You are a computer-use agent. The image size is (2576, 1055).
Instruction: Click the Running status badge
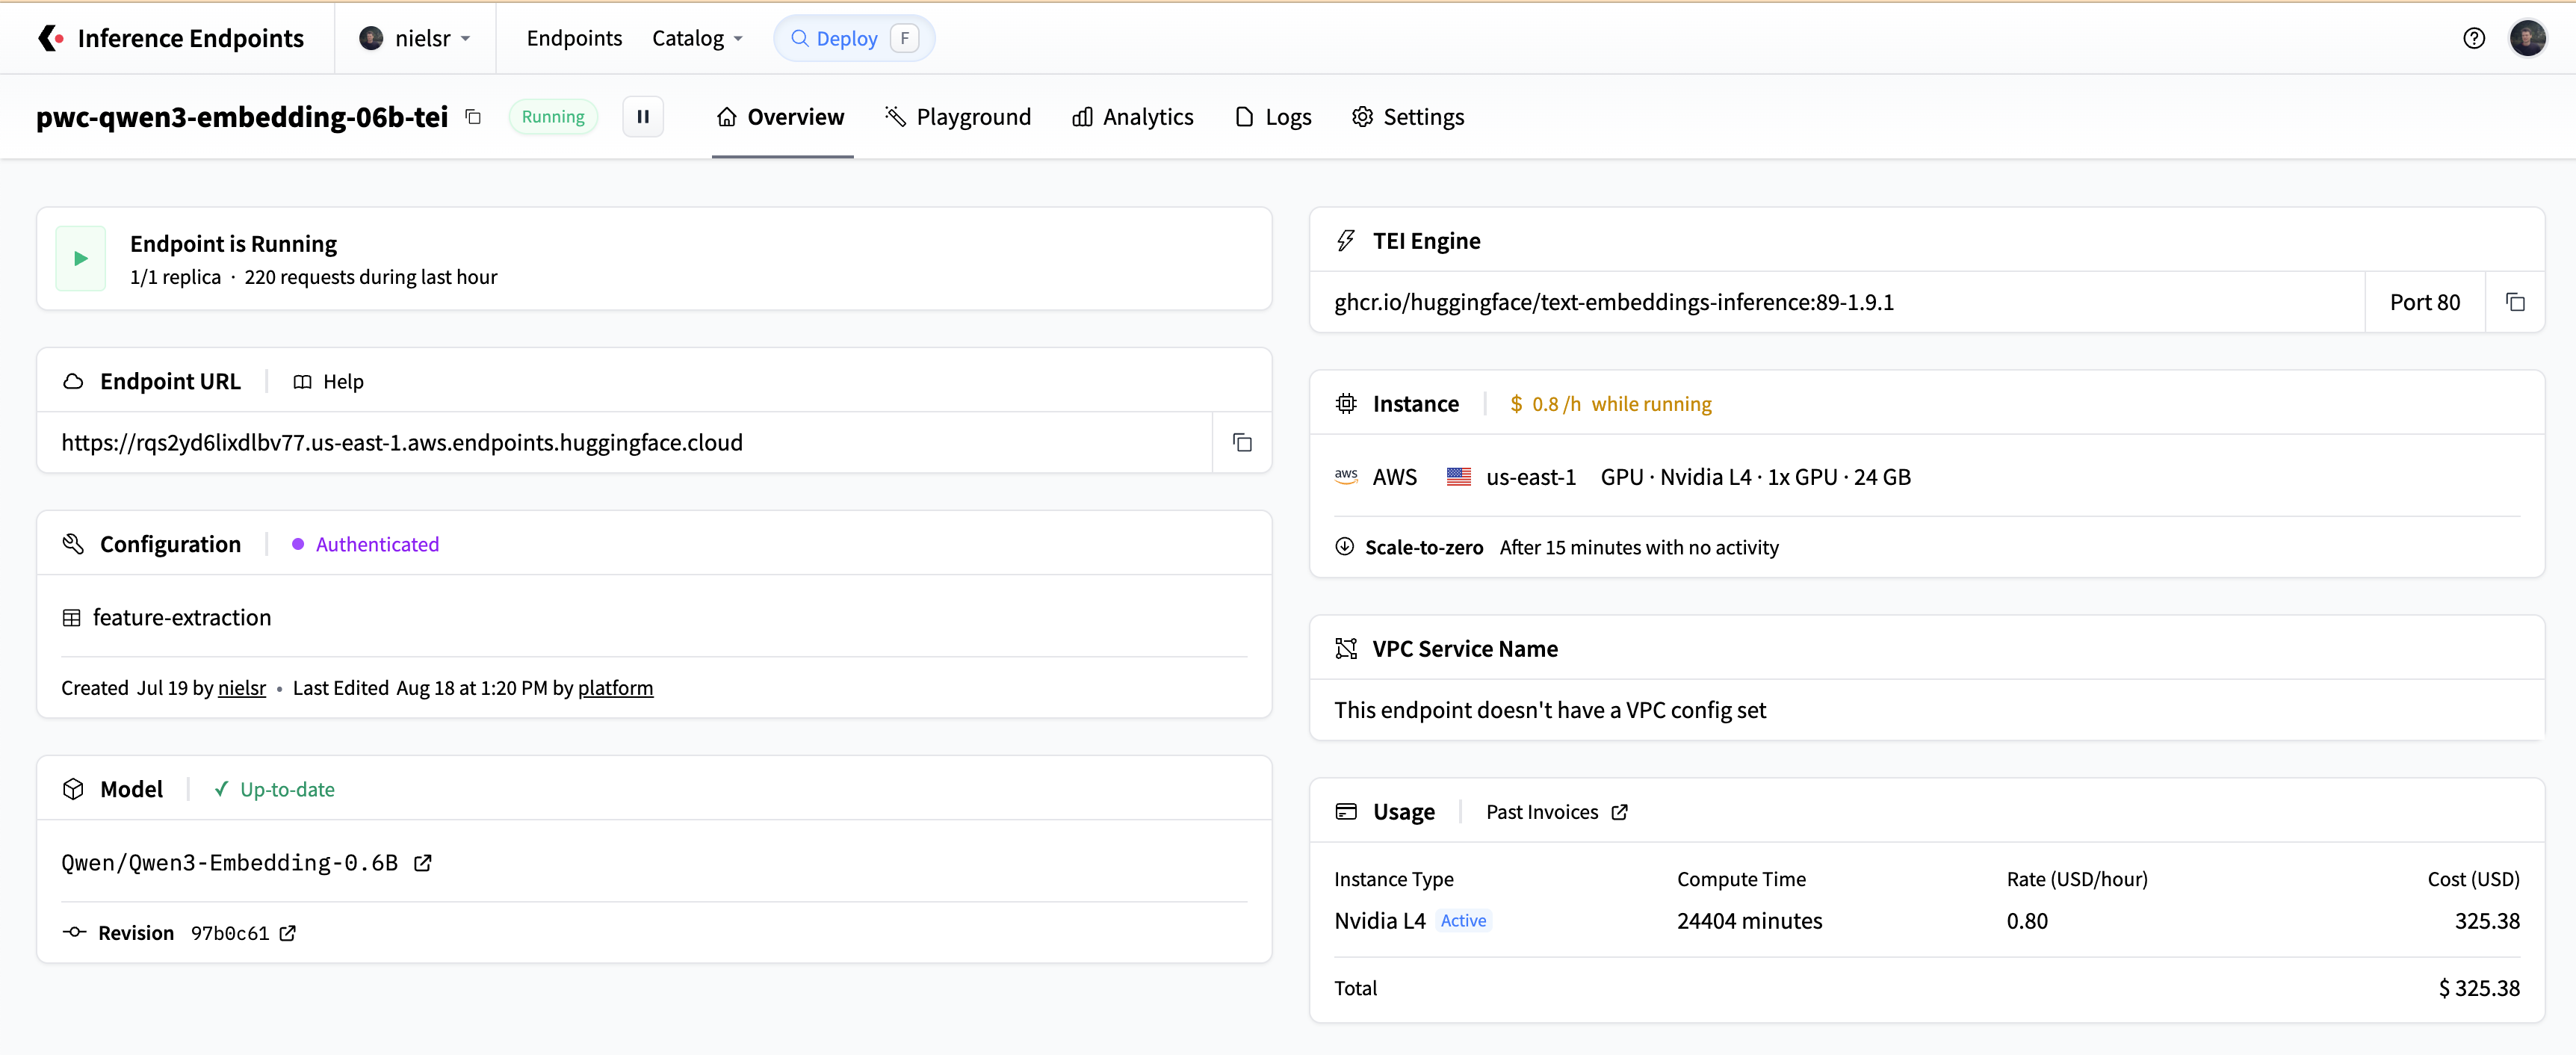(553, 117)
